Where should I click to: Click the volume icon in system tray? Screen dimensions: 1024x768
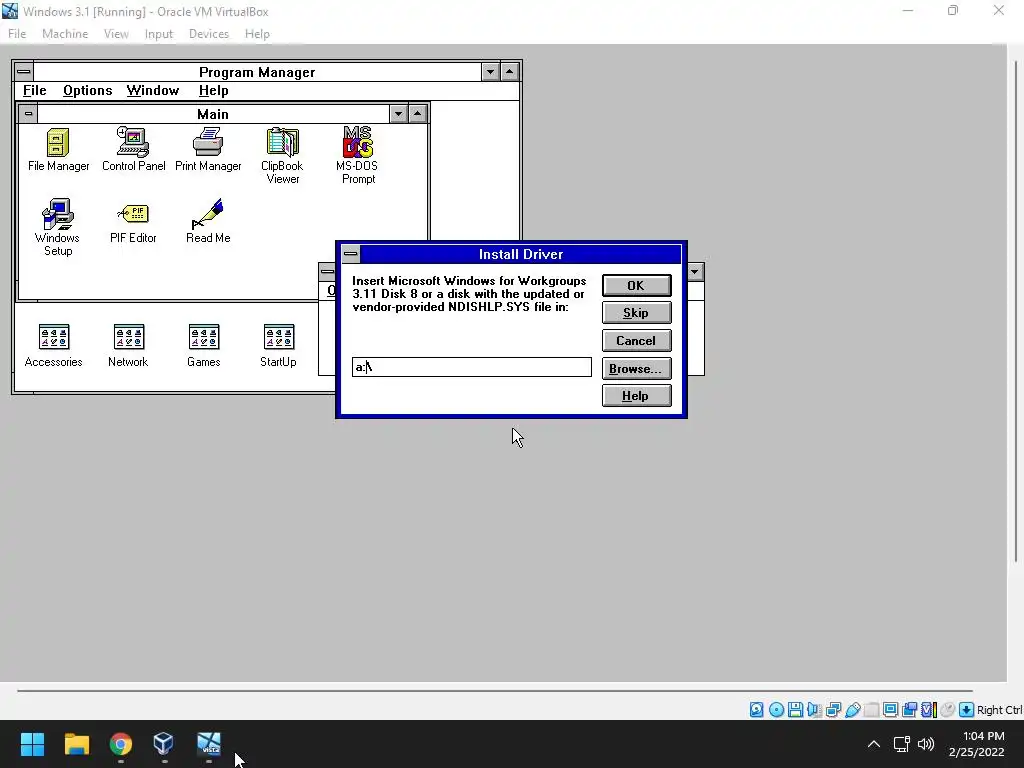(x=926, y=744)
